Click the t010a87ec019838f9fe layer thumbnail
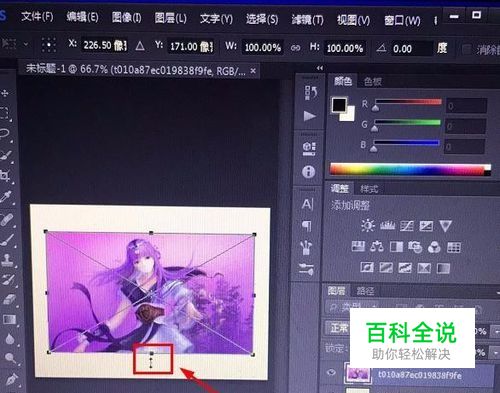This screenshot has height=393, width=500. click(x=357, y=373)
